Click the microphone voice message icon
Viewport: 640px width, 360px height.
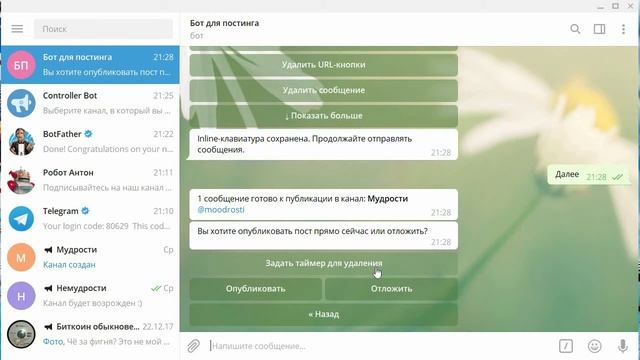click(622, 346)
